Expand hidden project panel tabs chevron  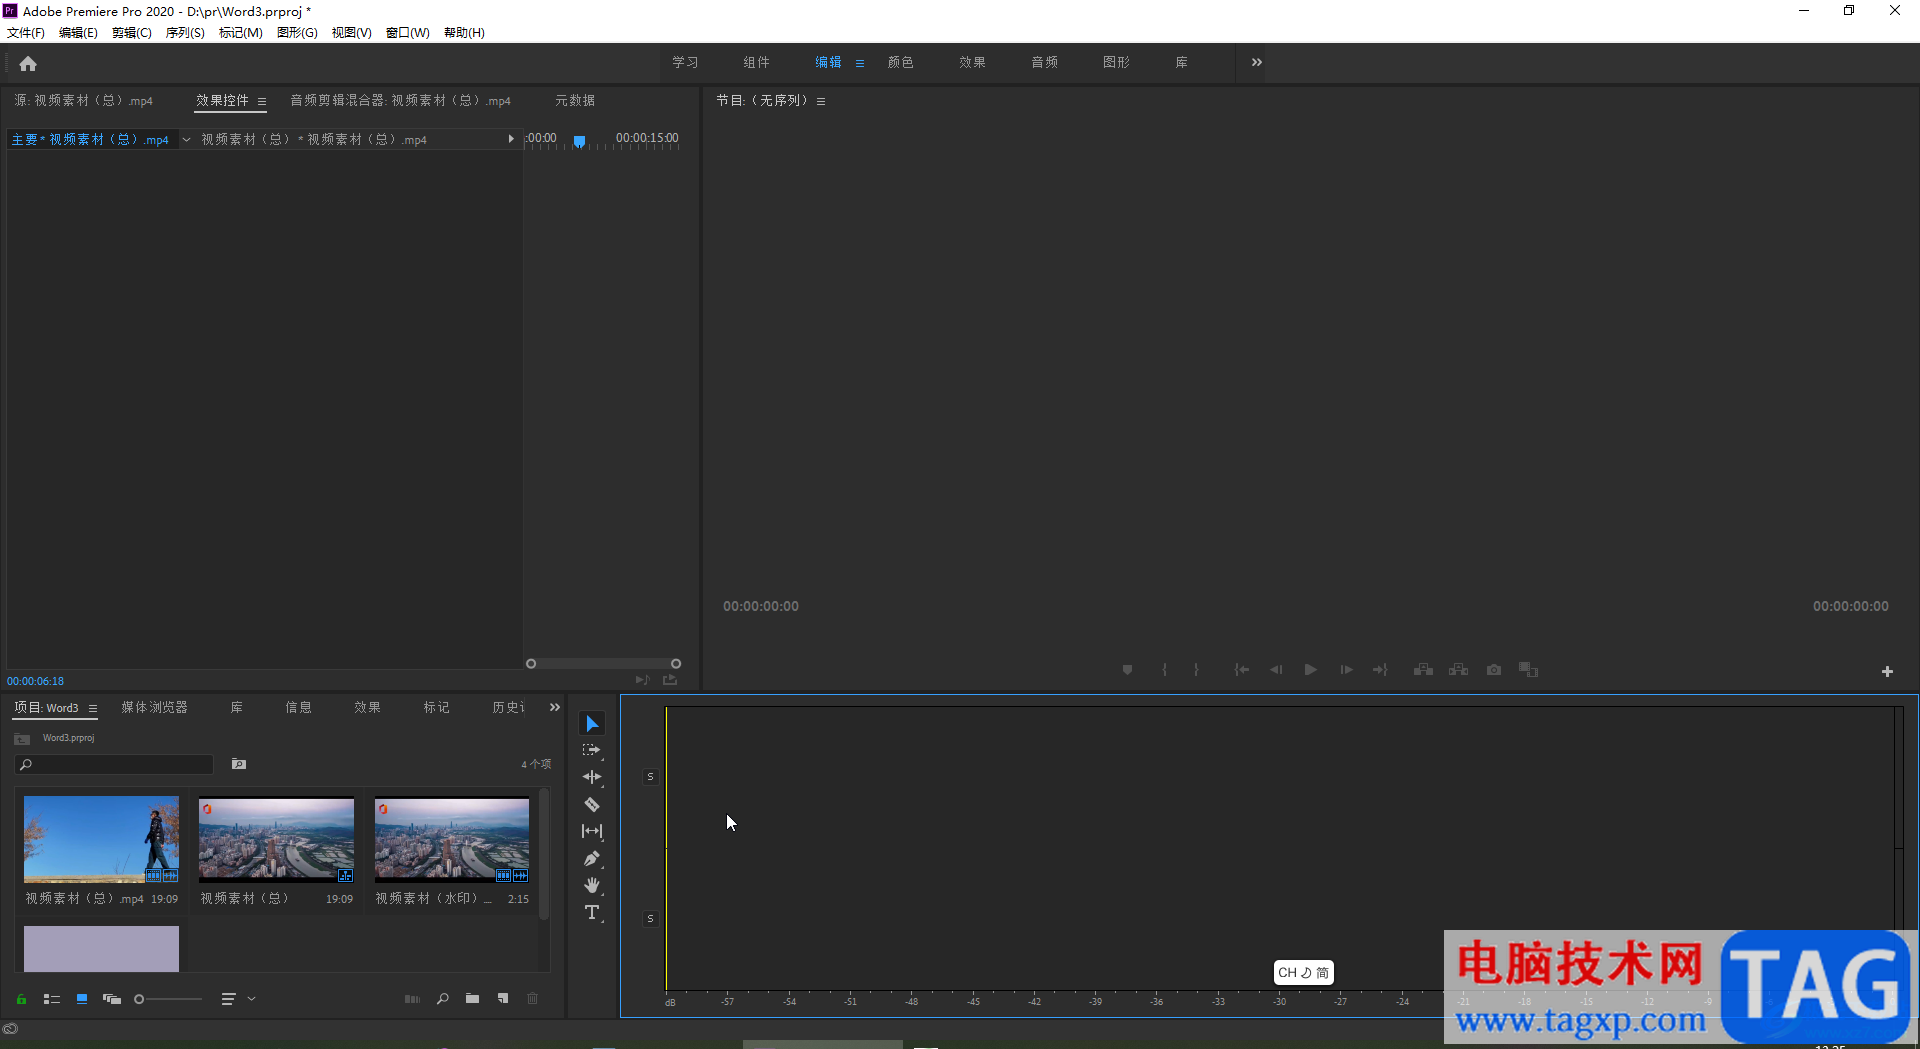click(x=555, y=707)
